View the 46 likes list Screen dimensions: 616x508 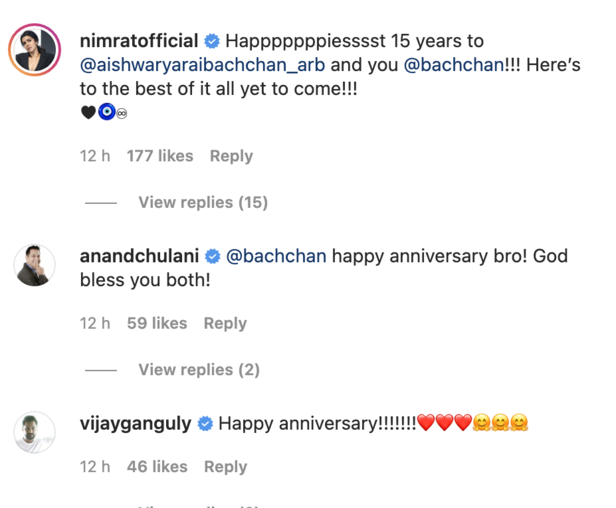[x=157, y=467]
